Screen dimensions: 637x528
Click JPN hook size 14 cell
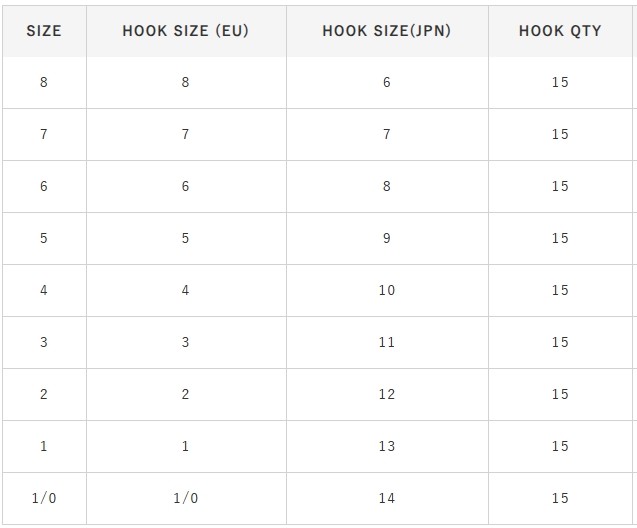pos(387,498)
